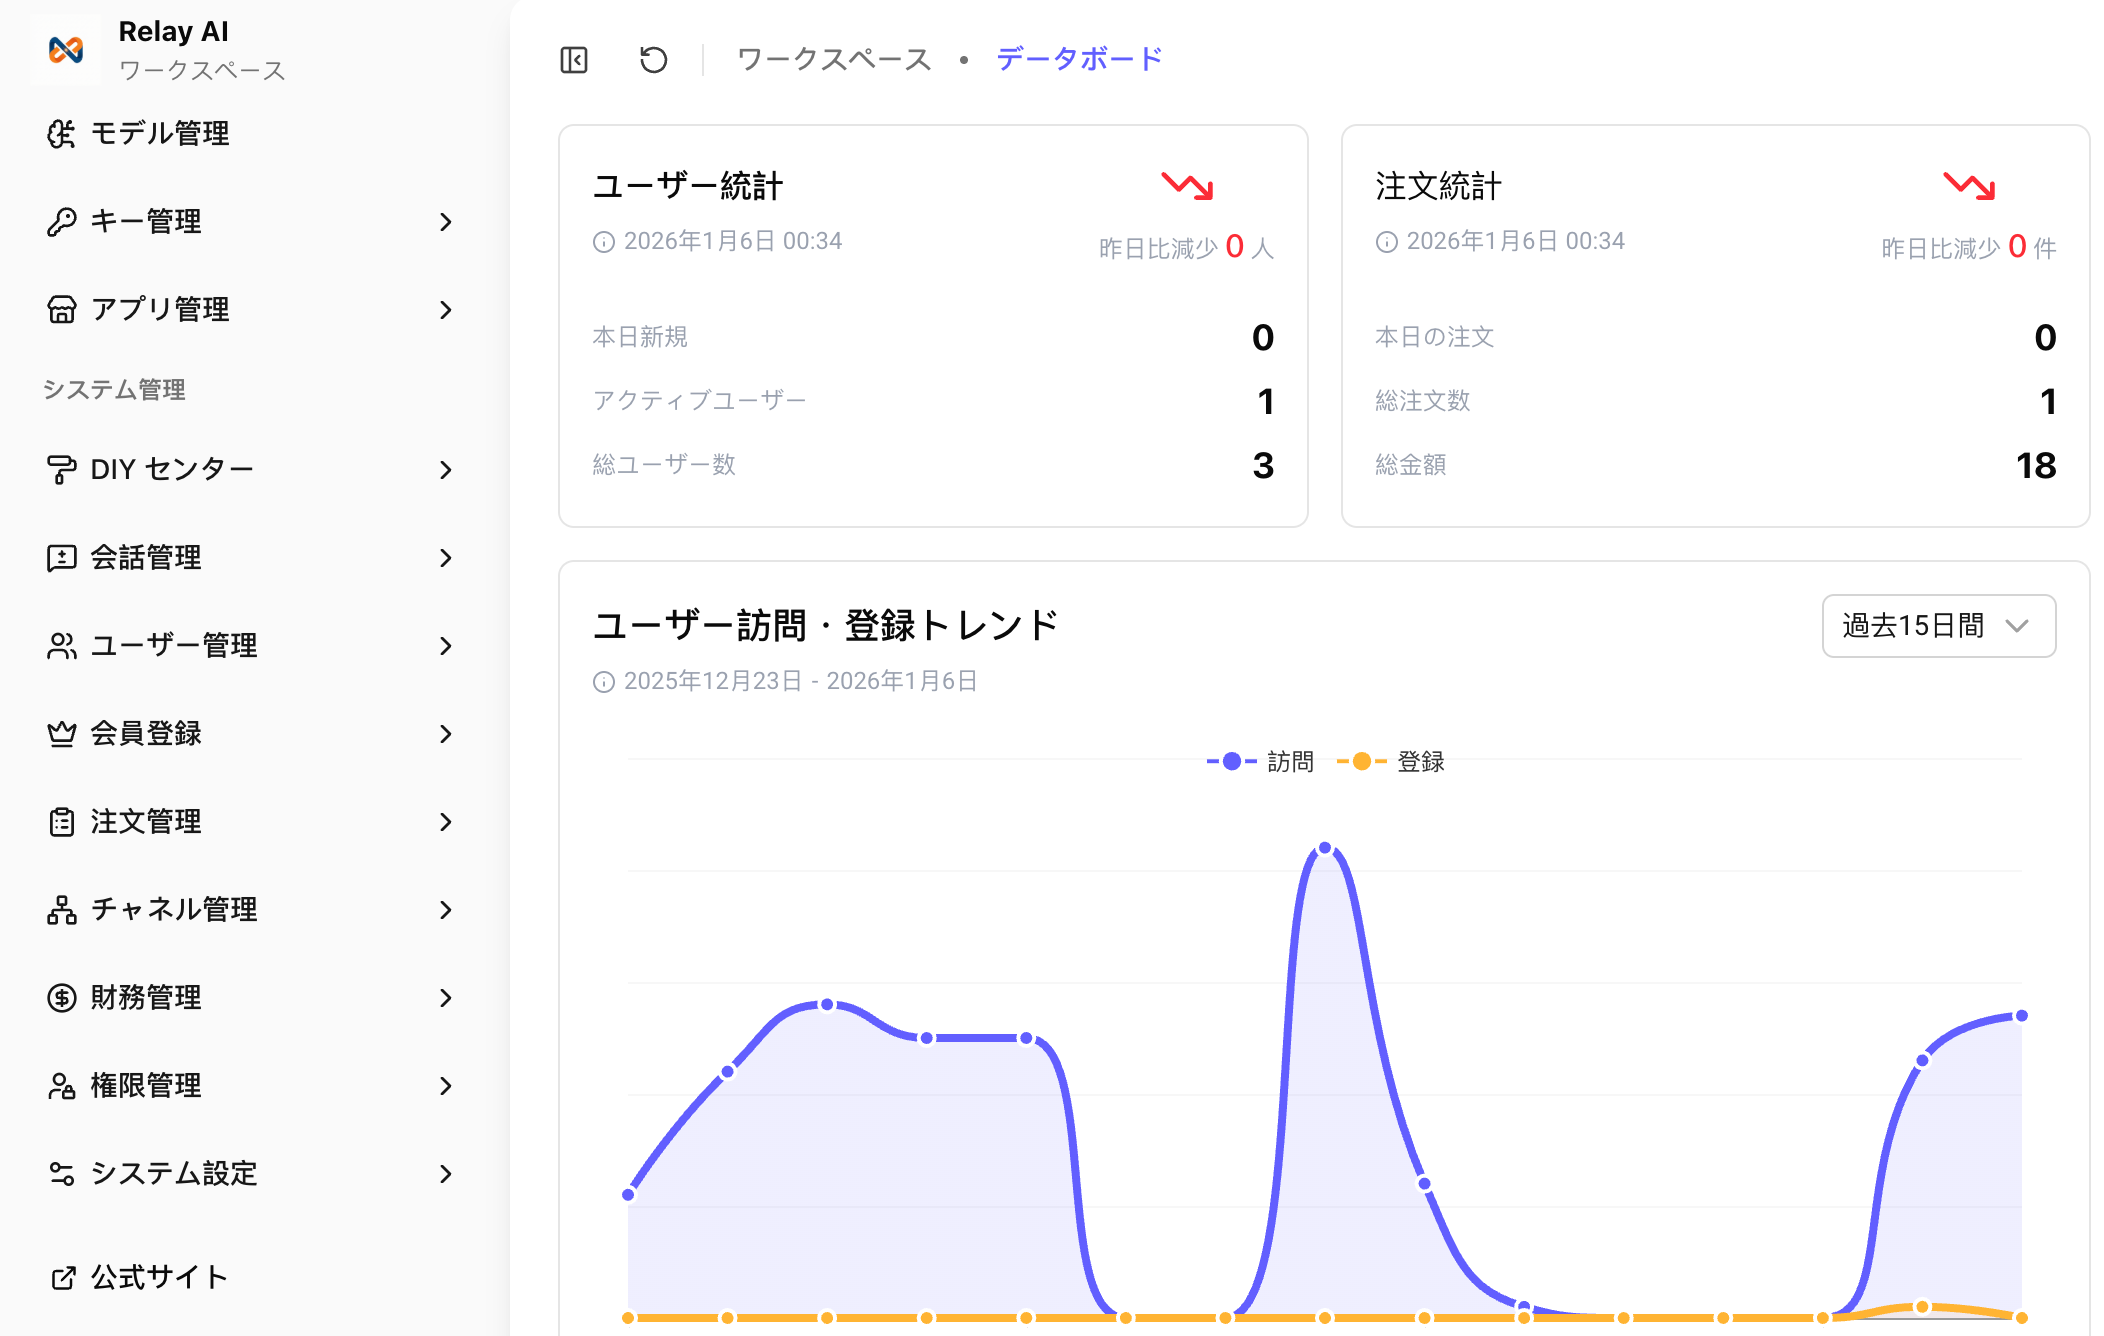Viewport: 2104px width, 1336px height.
Task: Collapse the sidebar with the panel toggle
Action: coord(574,60)
